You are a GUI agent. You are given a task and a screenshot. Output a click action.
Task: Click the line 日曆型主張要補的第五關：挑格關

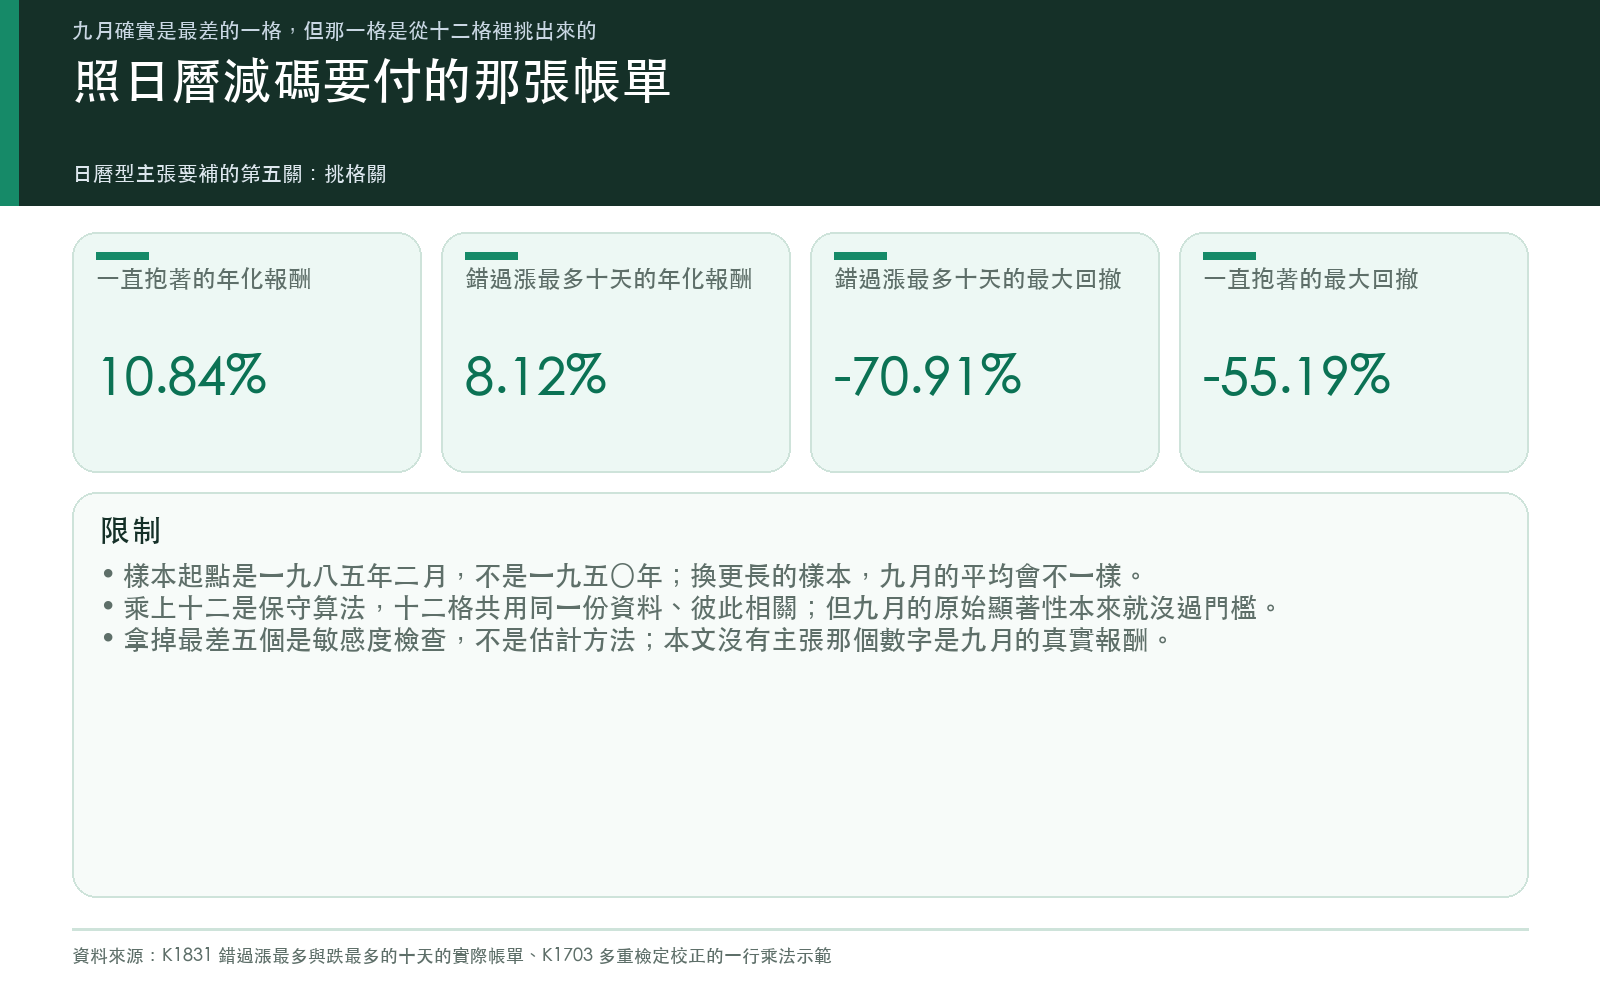tap(230, 174)
